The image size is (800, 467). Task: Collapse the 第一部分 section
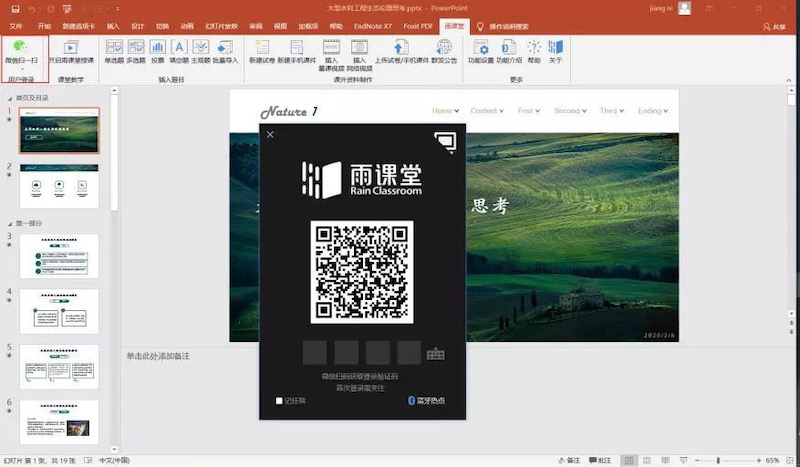[x=10, y=224]
